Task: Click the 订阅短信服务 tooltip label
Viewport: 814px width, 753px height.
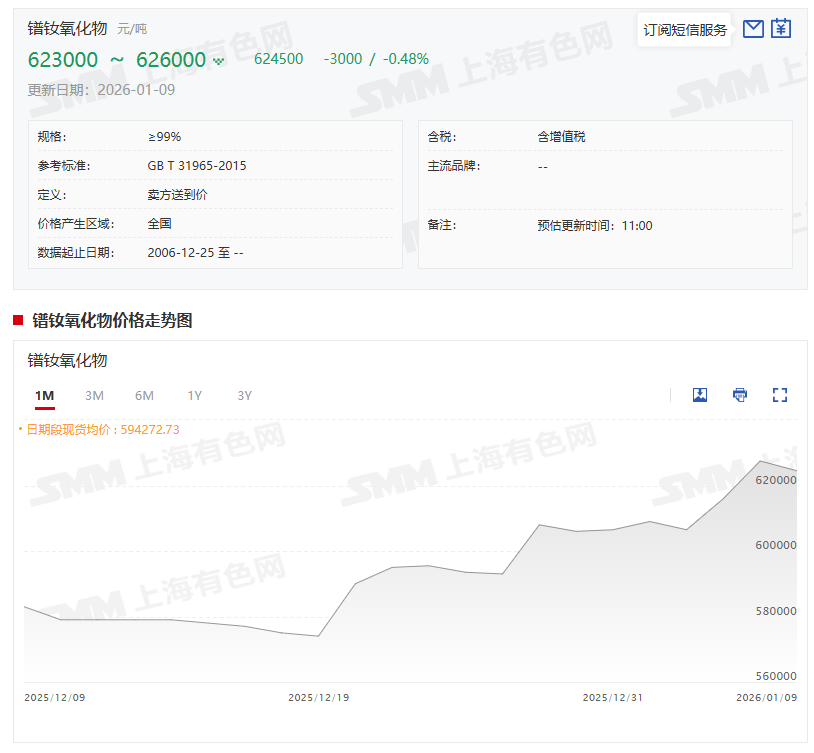Action: coord(685,30)
